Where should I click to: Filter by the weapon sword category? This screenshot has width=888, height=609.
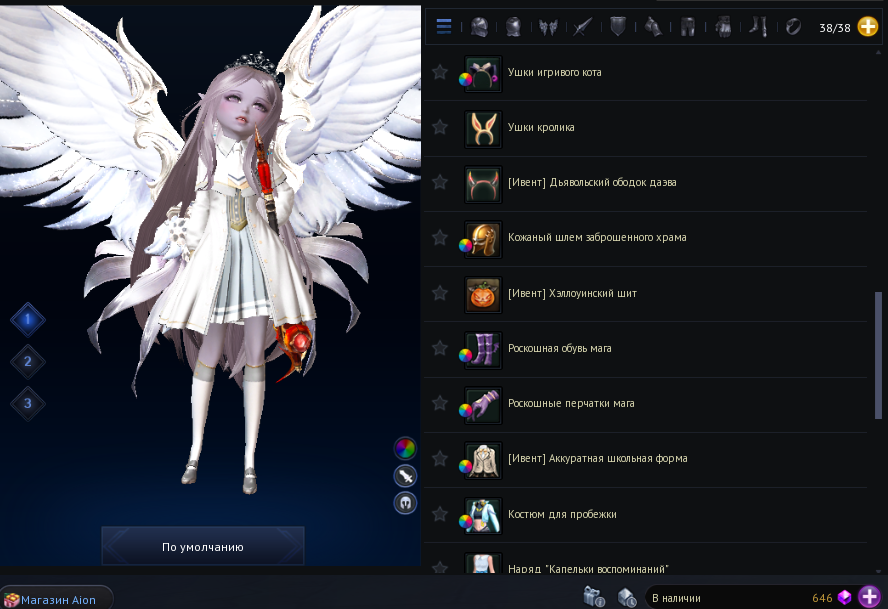[x=582, y=27]
